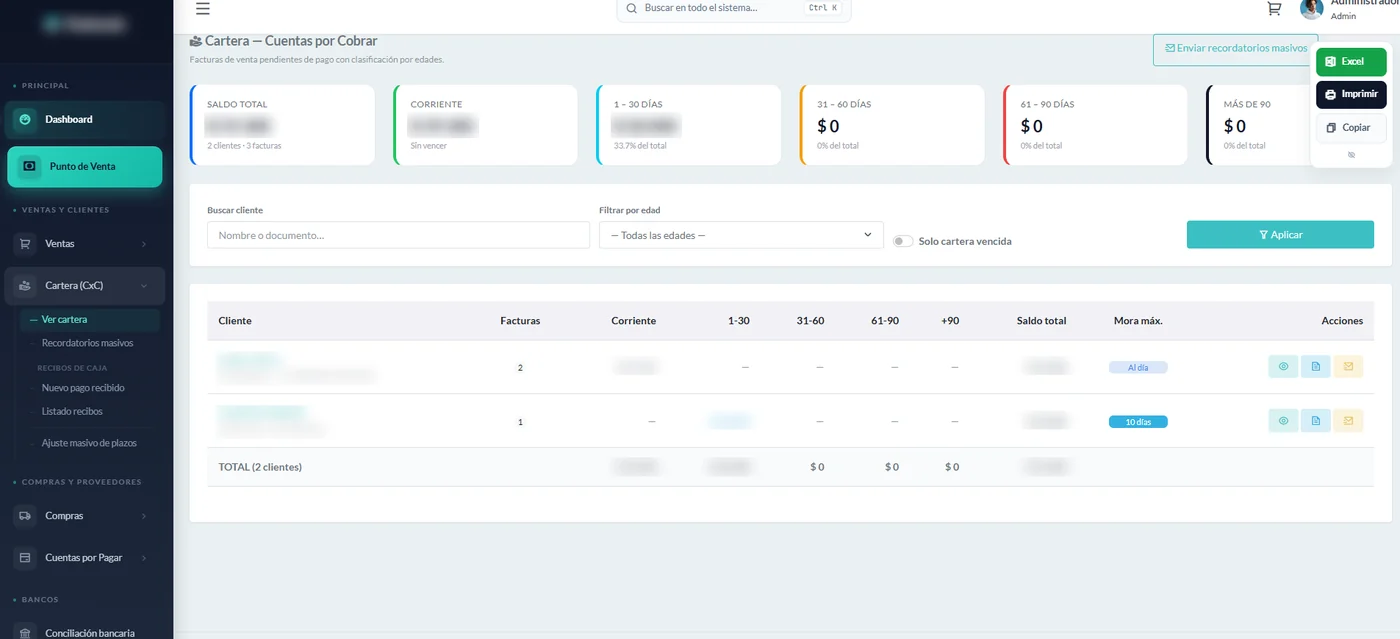Go to Dashboard in the sidebar
Viewport: 1400px width, 639px height.
click(x=86, y=119)
